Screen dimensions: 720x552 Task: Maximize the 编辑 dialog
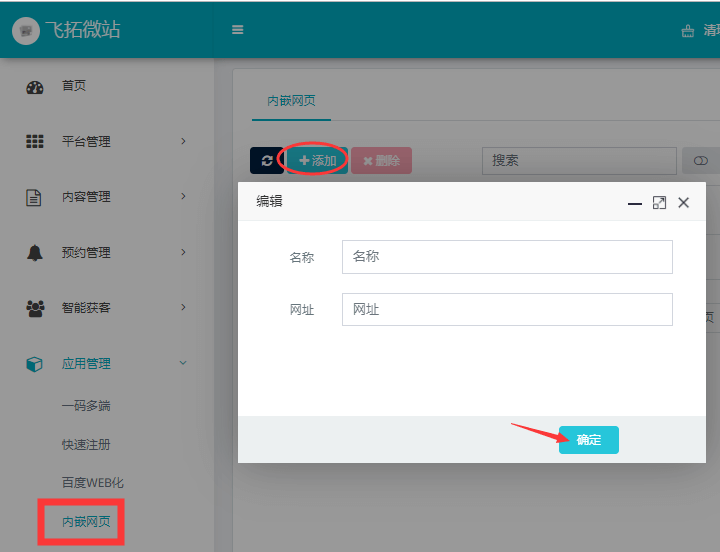coord(659,203)
